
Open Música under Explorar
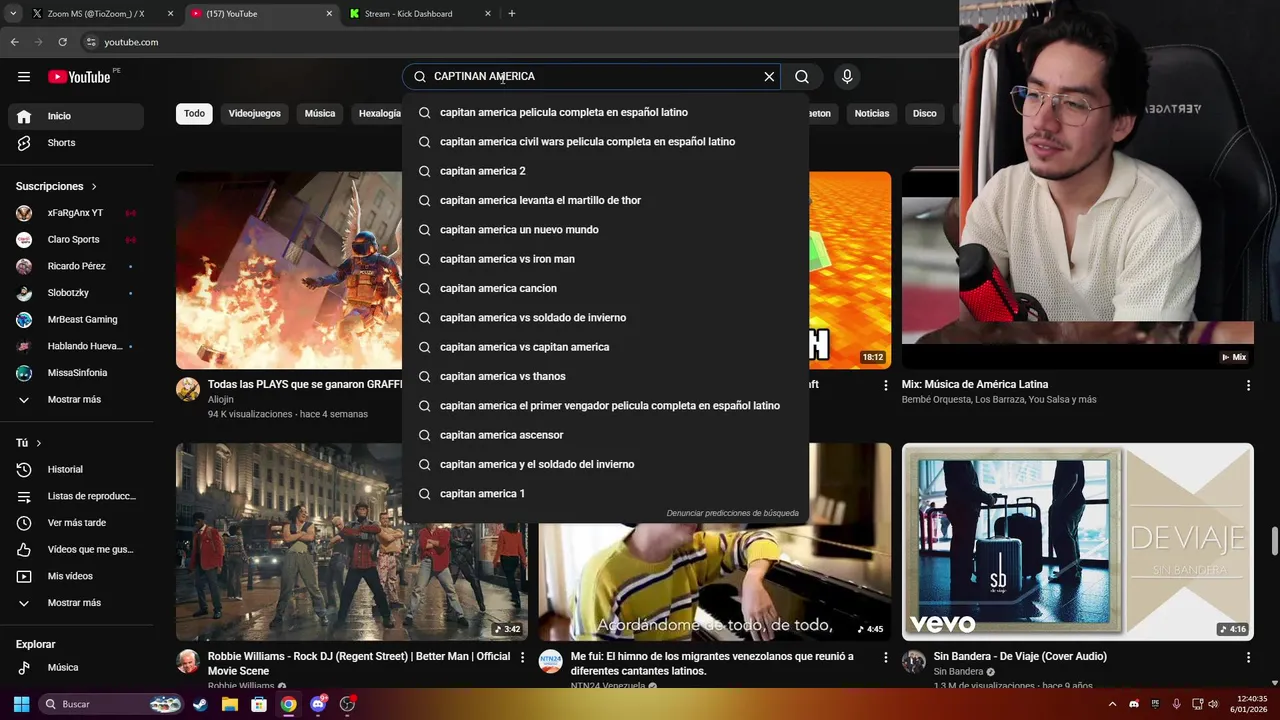(76, 667)
